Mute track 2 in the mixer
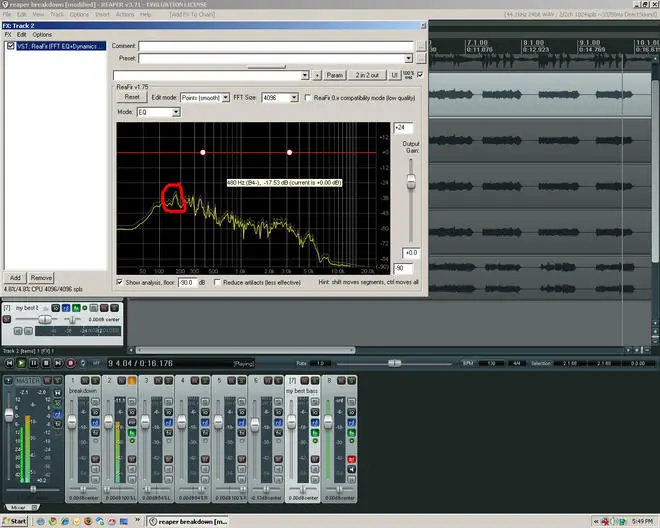Image resolution: width=660 pixels, height=528 pixels. click(122, 380)
